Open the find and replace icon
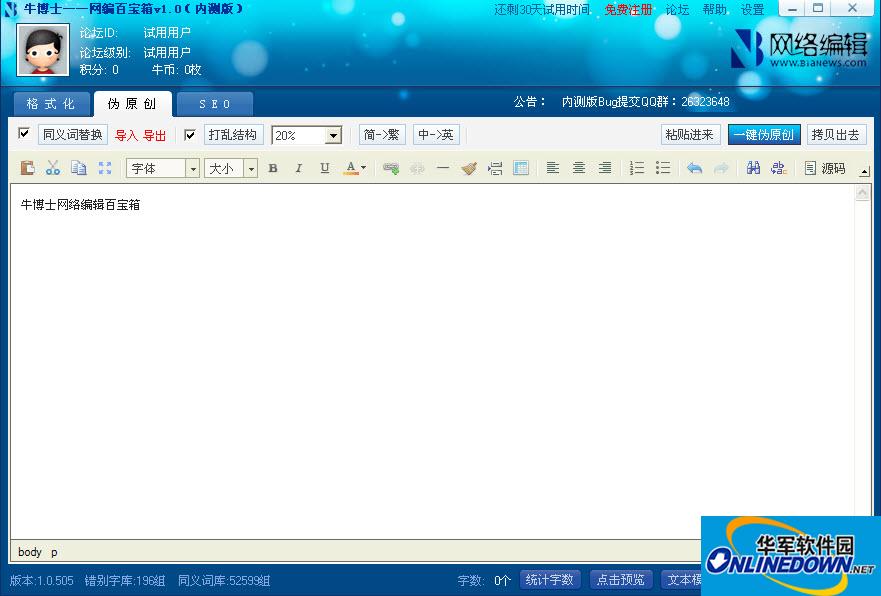This screenshot has height=596, width=881. [779, 168]
